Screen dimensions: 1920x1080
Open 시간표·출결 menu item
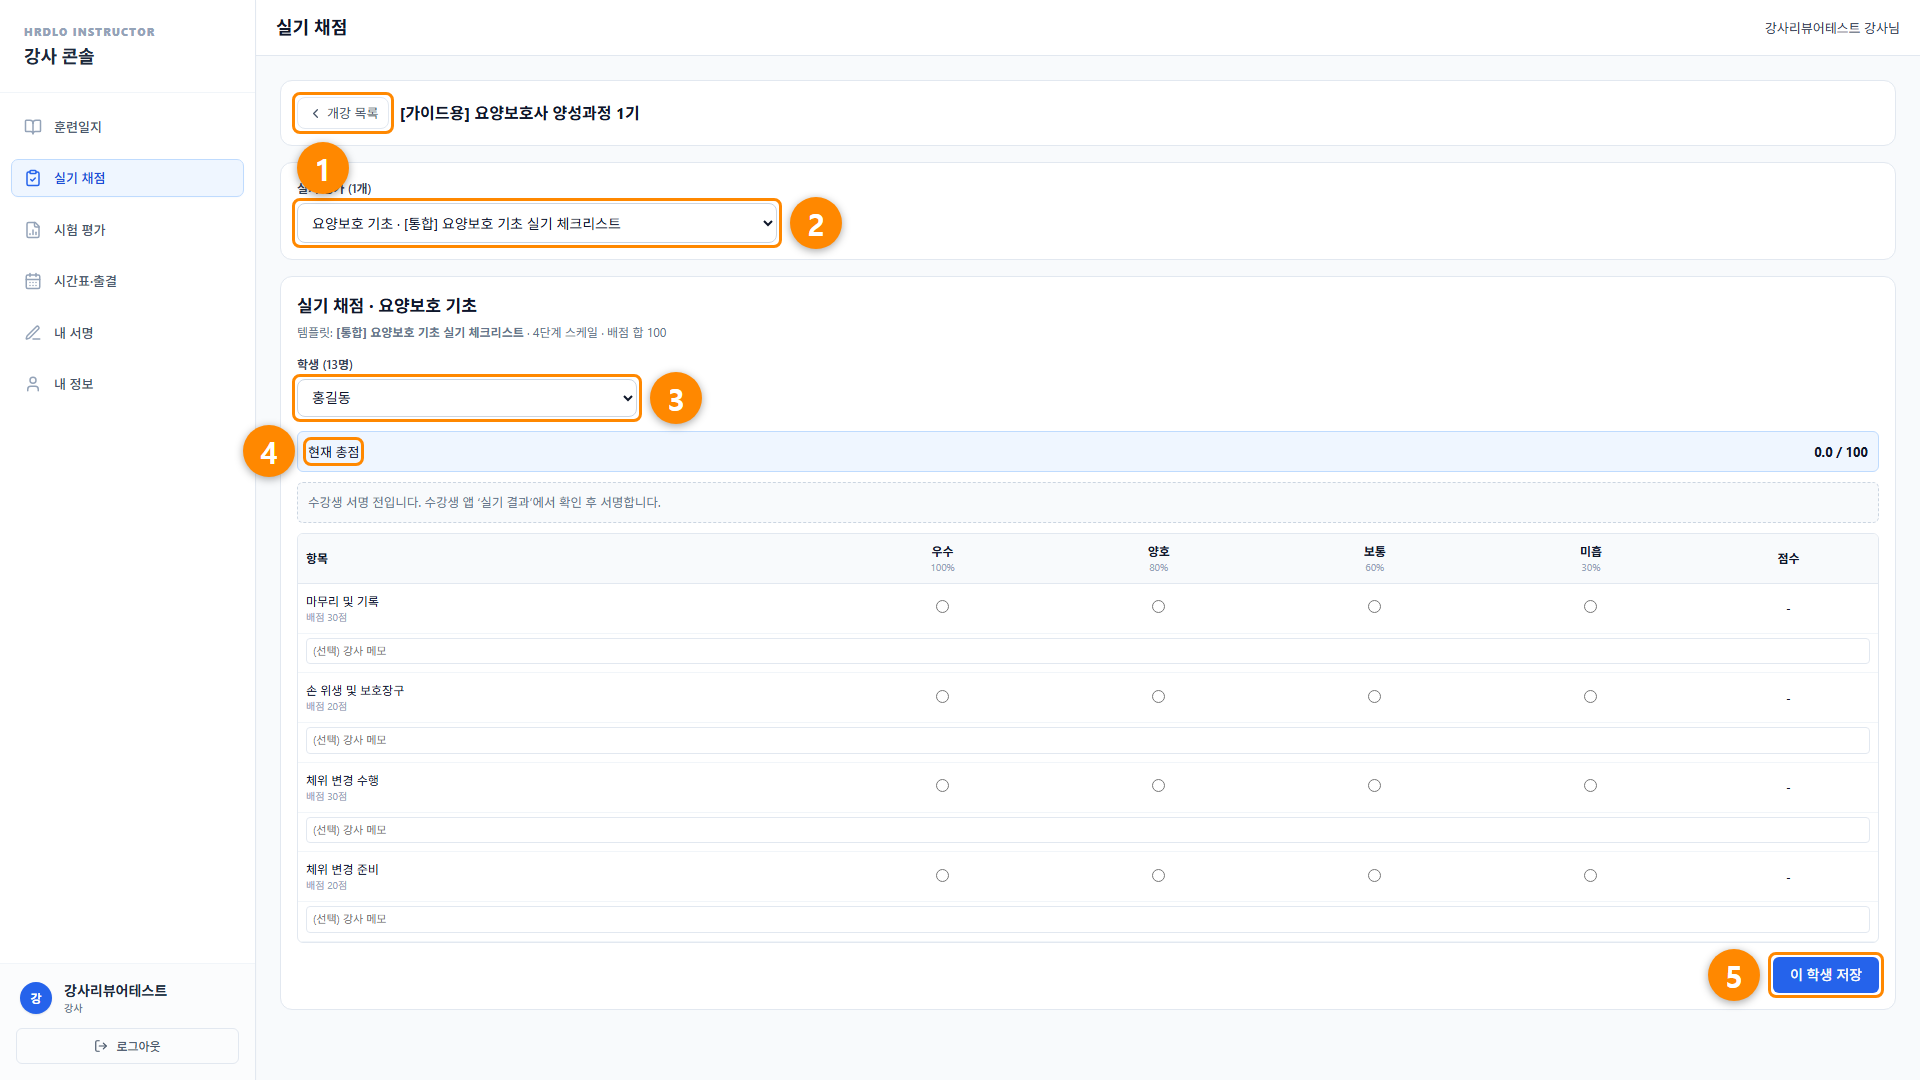[127, 281]
